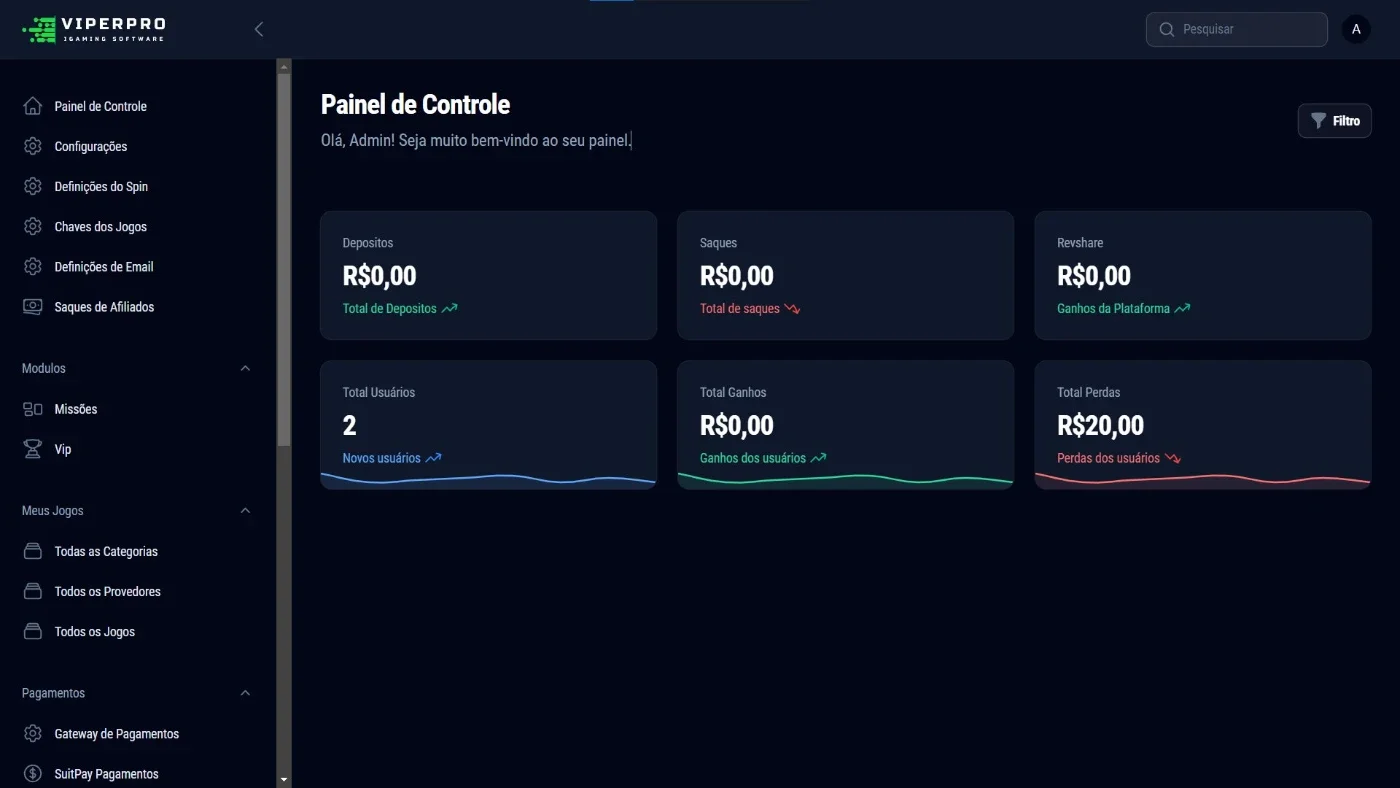Click the dollar icon beside SuitPay Pagamentos
Viewport: 1400px width, 788px height.
pos(33,774)
